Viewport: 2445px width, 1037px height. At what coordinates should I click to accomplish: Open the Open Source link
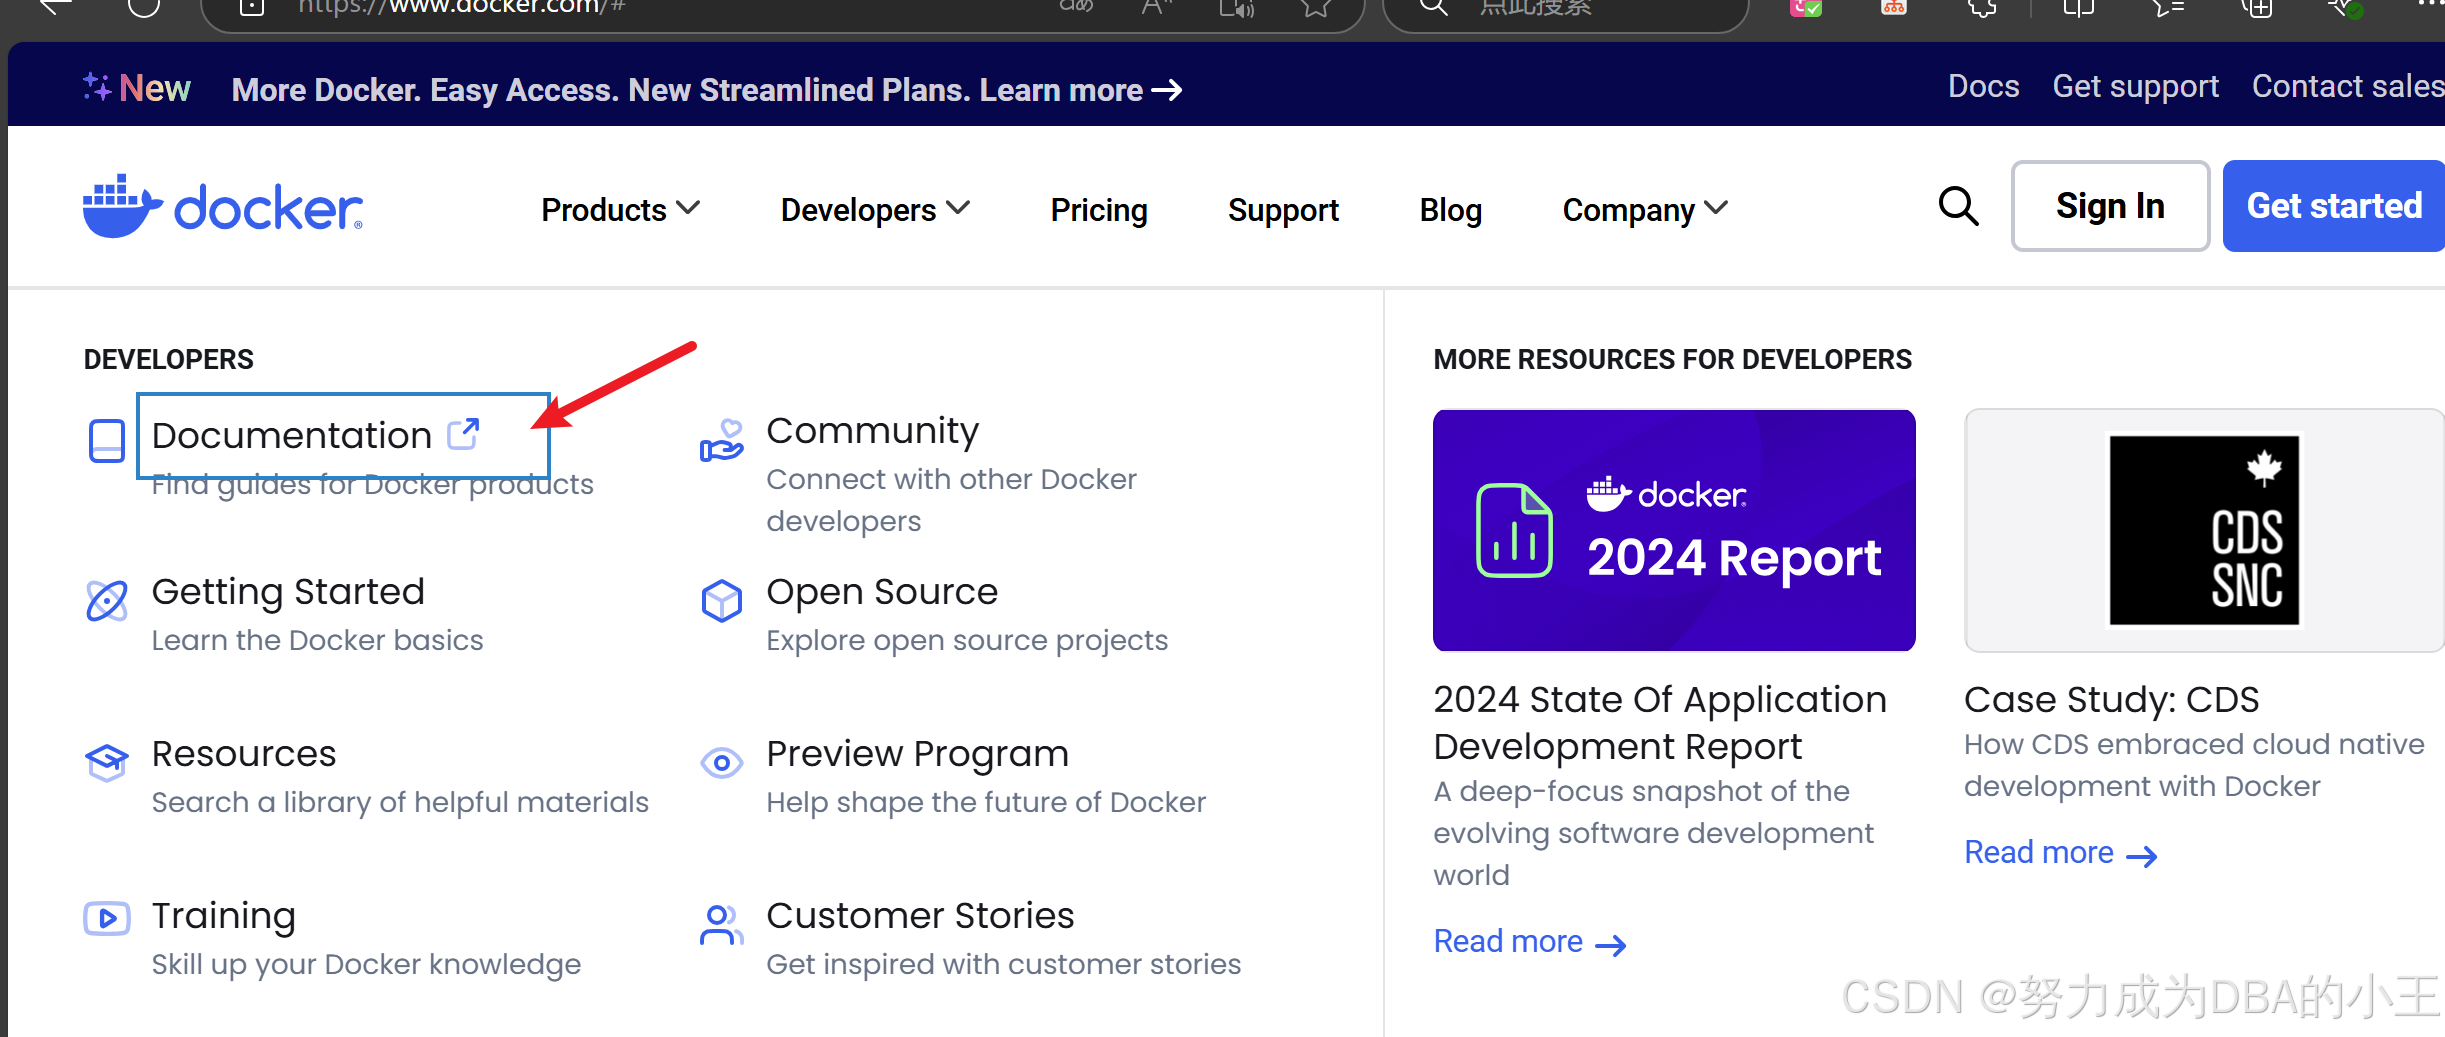click(882, 592)
